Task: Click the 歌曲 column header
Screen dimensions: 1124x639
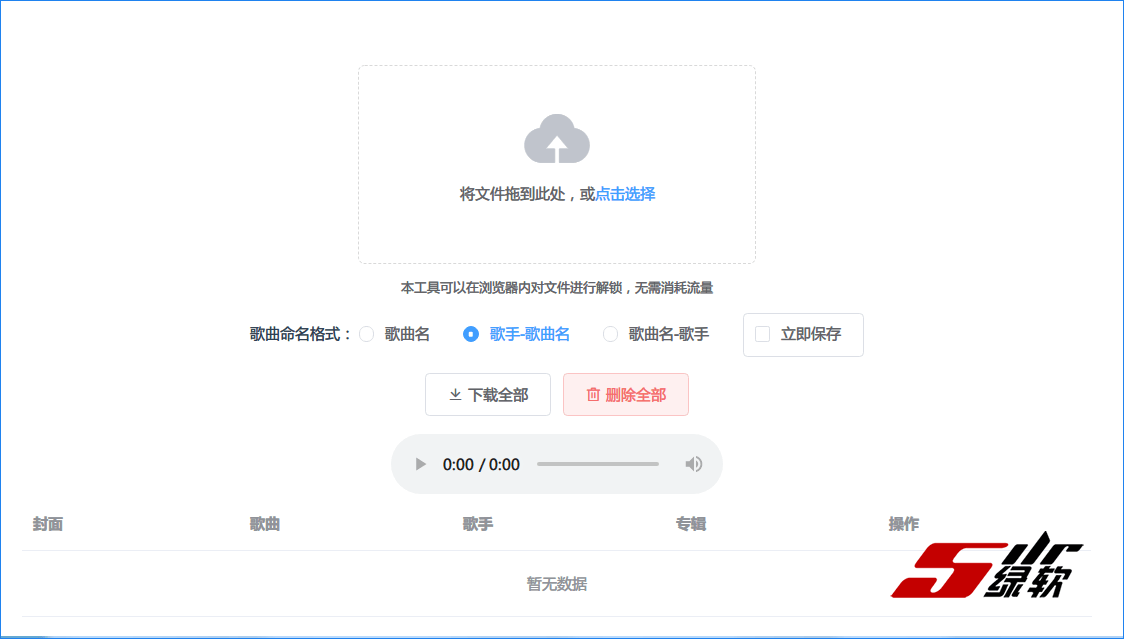Action: coord(265,524)
